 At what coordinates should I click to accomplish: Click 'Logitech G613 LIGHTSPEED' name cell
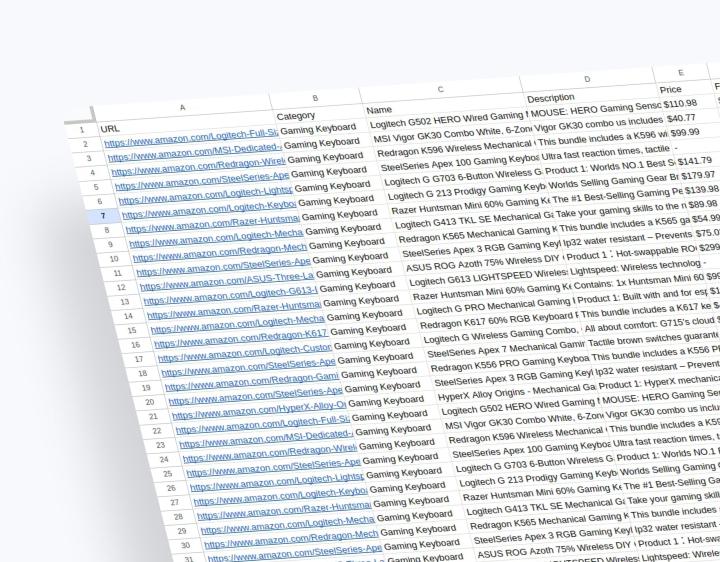point(489,278)
